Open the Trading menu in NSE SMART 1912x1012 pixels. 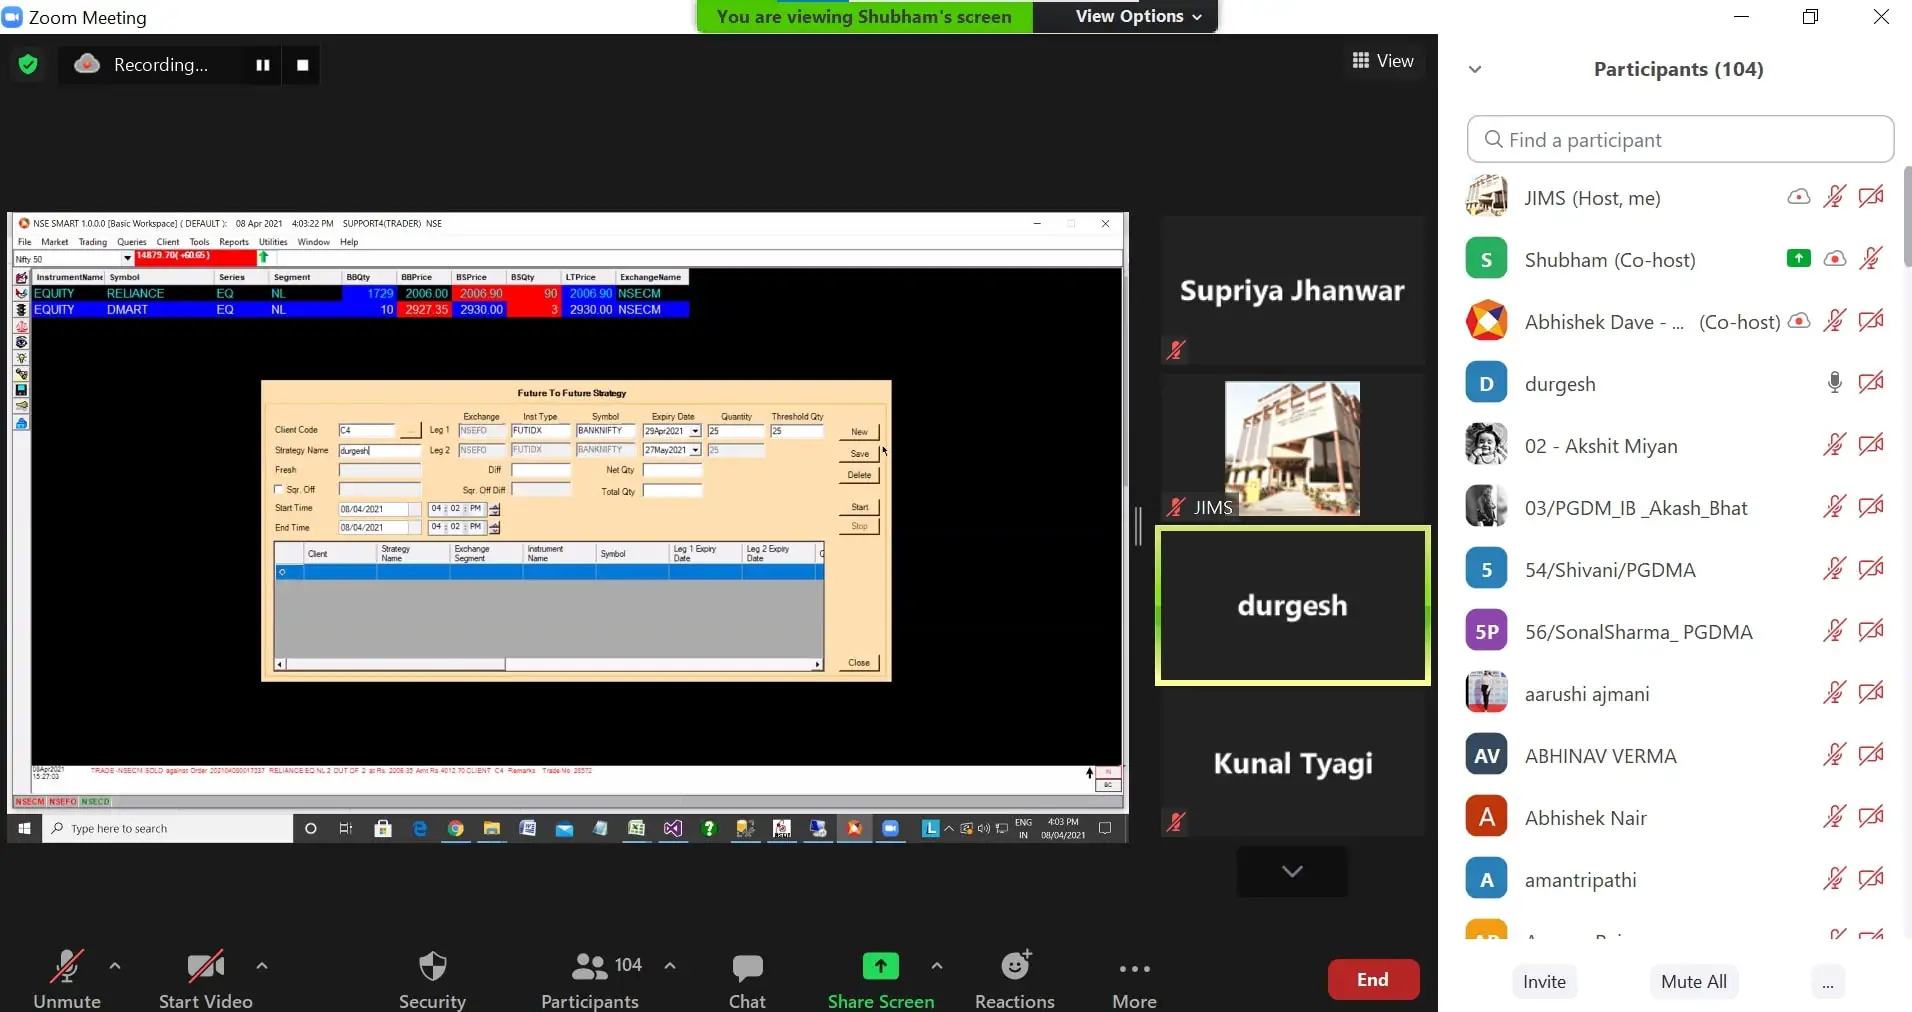click(93, 242)
